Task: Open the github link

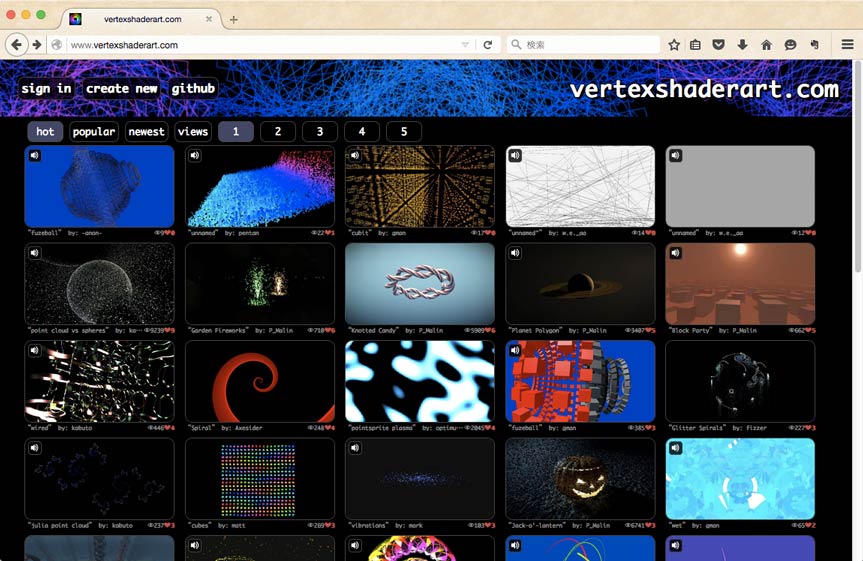Action: tap(193, 88)
